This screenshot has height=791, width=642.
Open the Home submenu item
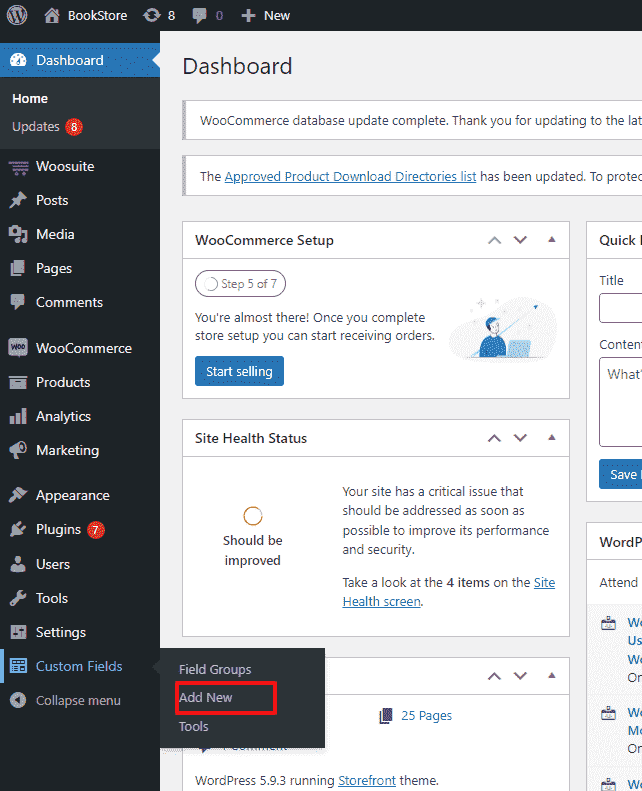(30, 99)
